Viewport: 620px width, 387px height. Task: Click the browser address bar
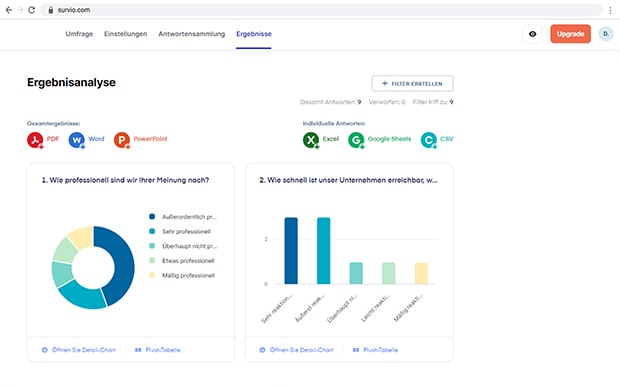tap(321, 10)
